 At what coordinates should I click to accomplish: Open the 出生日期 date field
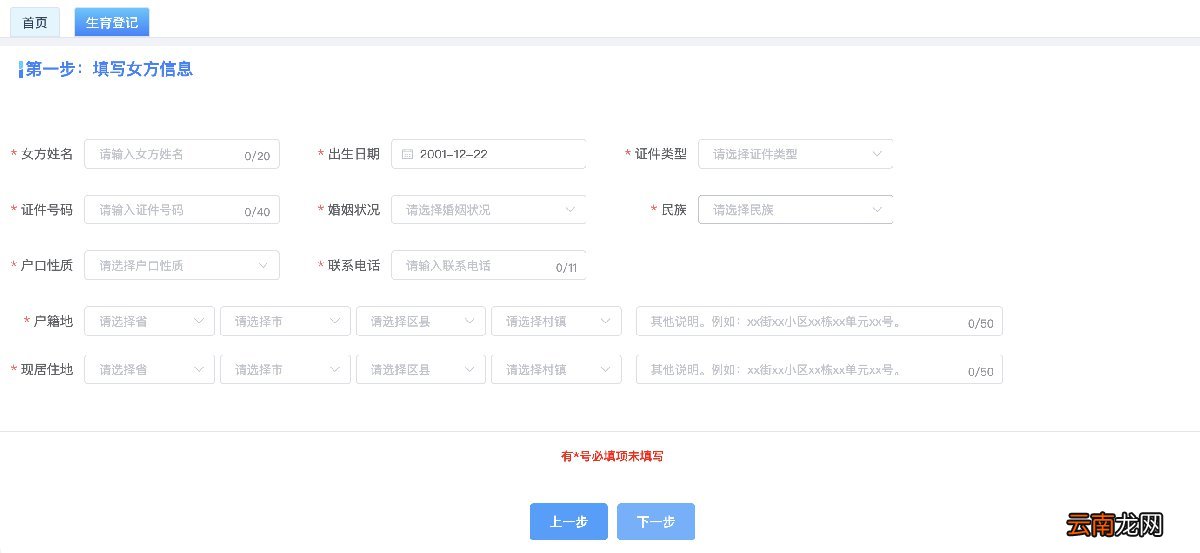(489, 154)
